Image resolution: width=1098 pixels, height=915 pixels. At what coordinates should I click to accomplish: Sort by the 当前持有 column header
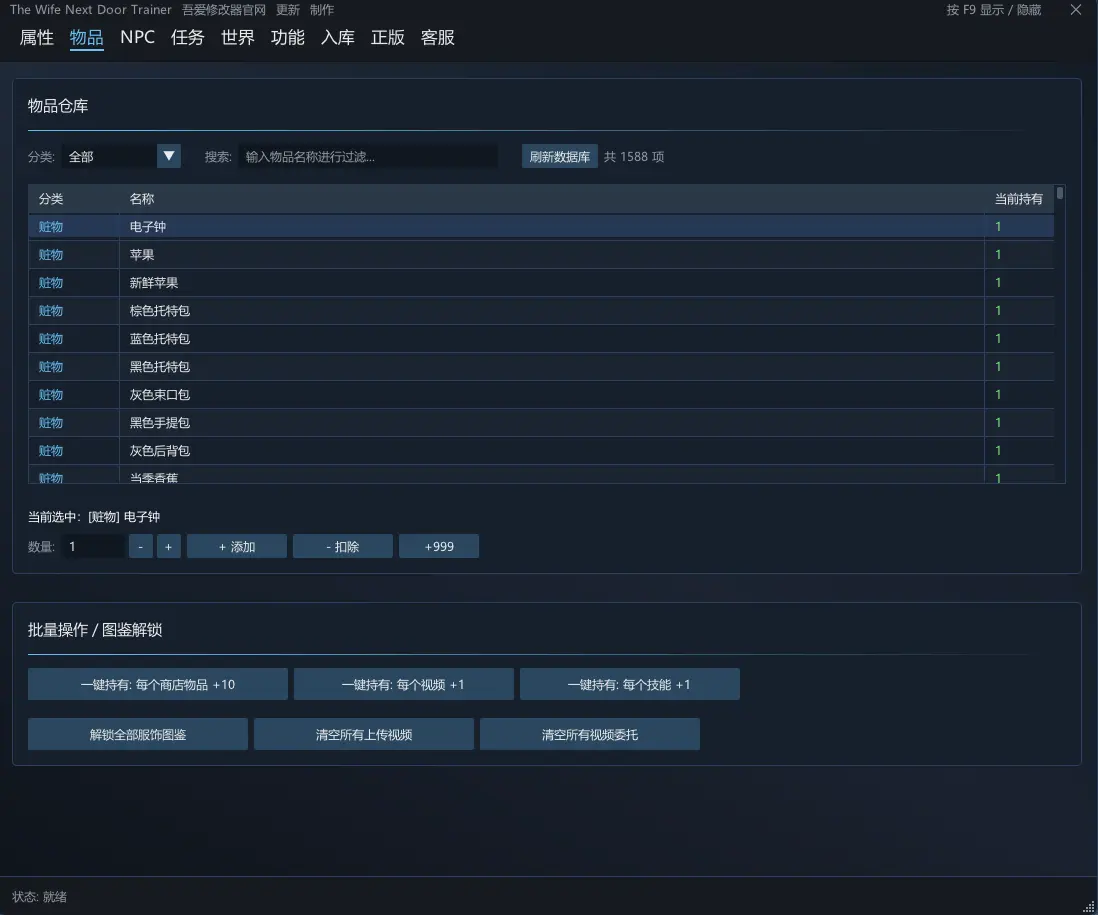coord(1019,199)
